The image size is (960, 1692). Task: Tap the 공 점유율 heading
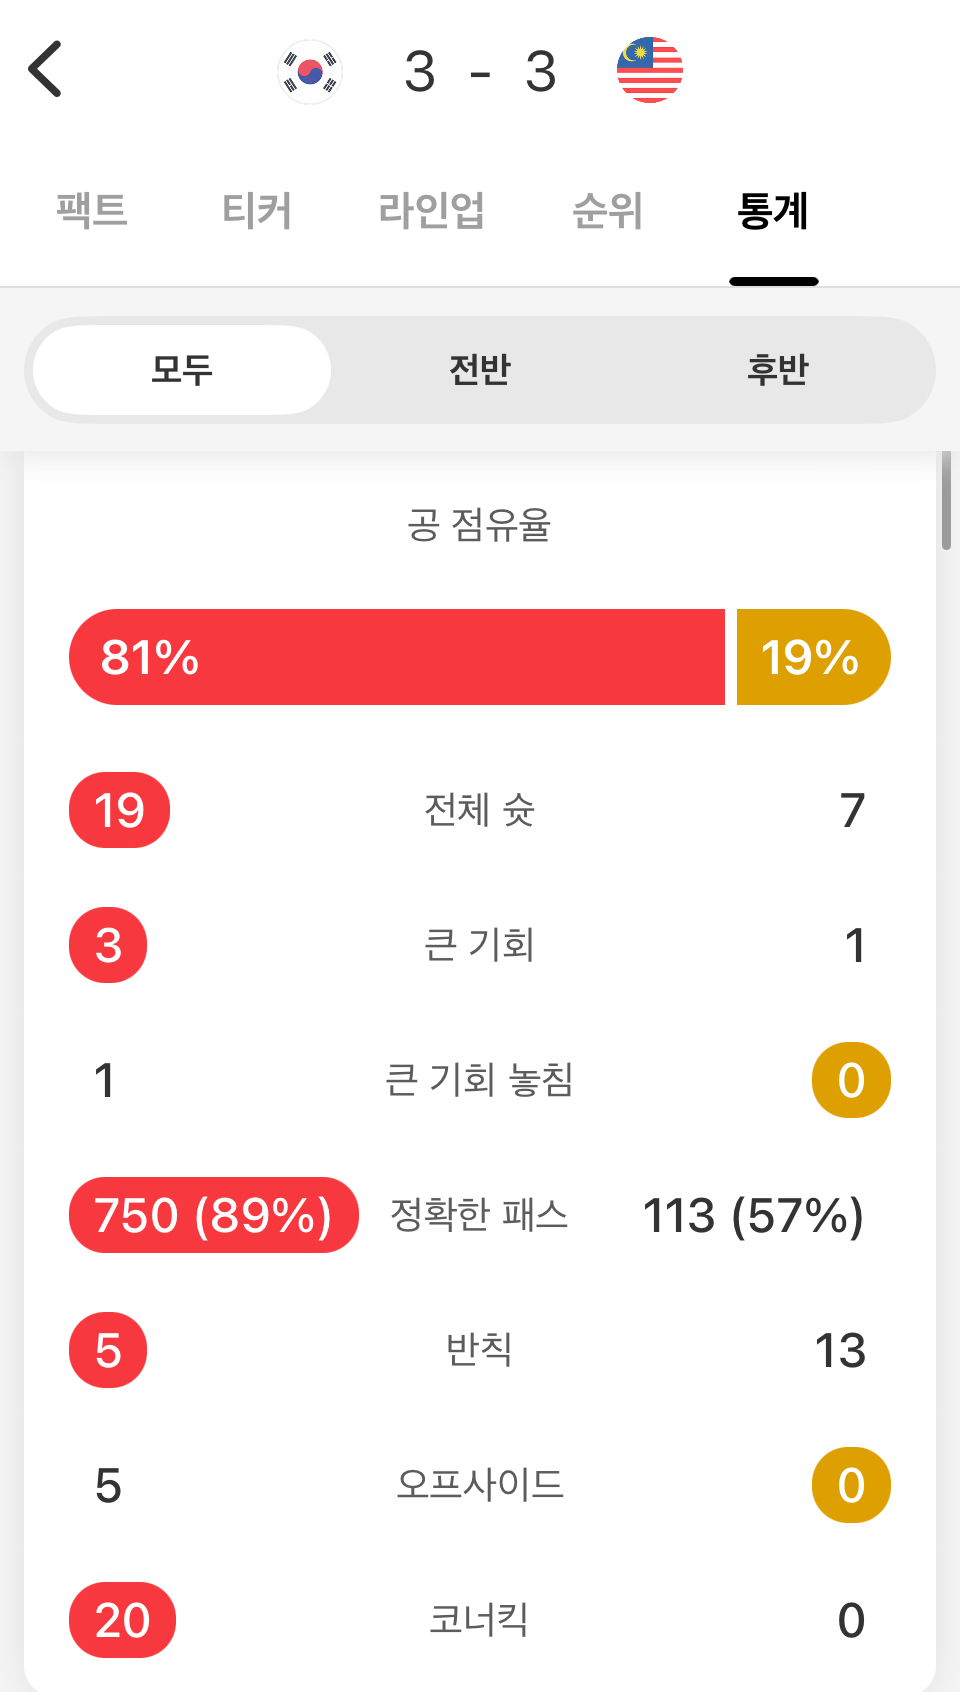click(480, 524)
